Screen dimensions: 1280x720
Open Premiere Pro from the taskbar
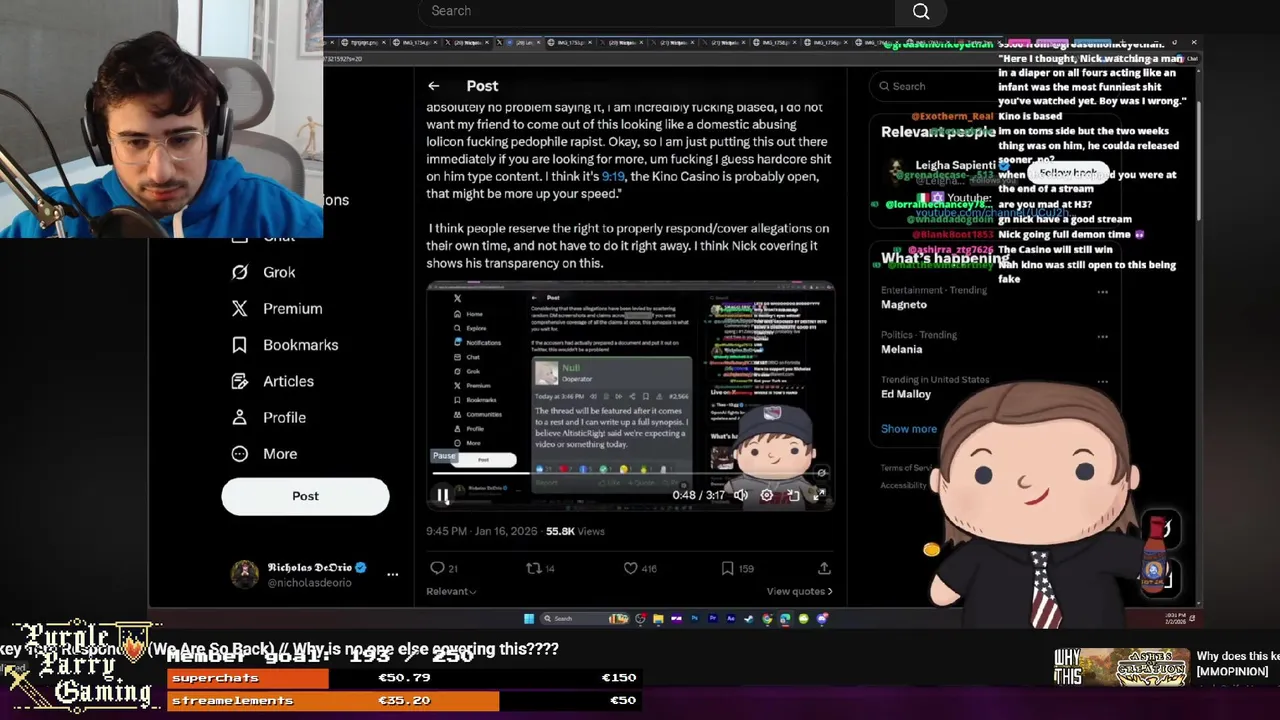click(713, 618)
